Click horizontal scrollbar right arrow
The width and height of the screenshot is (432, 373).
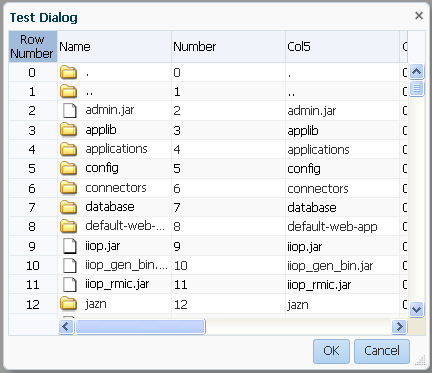(x=399, y=327)
